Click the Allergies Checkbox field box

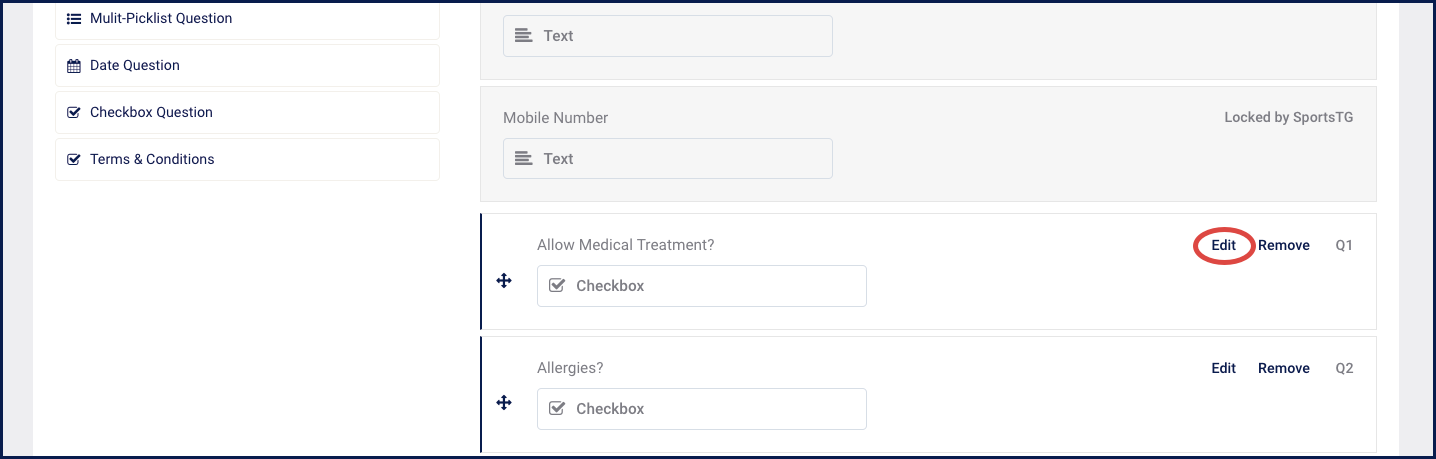[x=702, y=409]
